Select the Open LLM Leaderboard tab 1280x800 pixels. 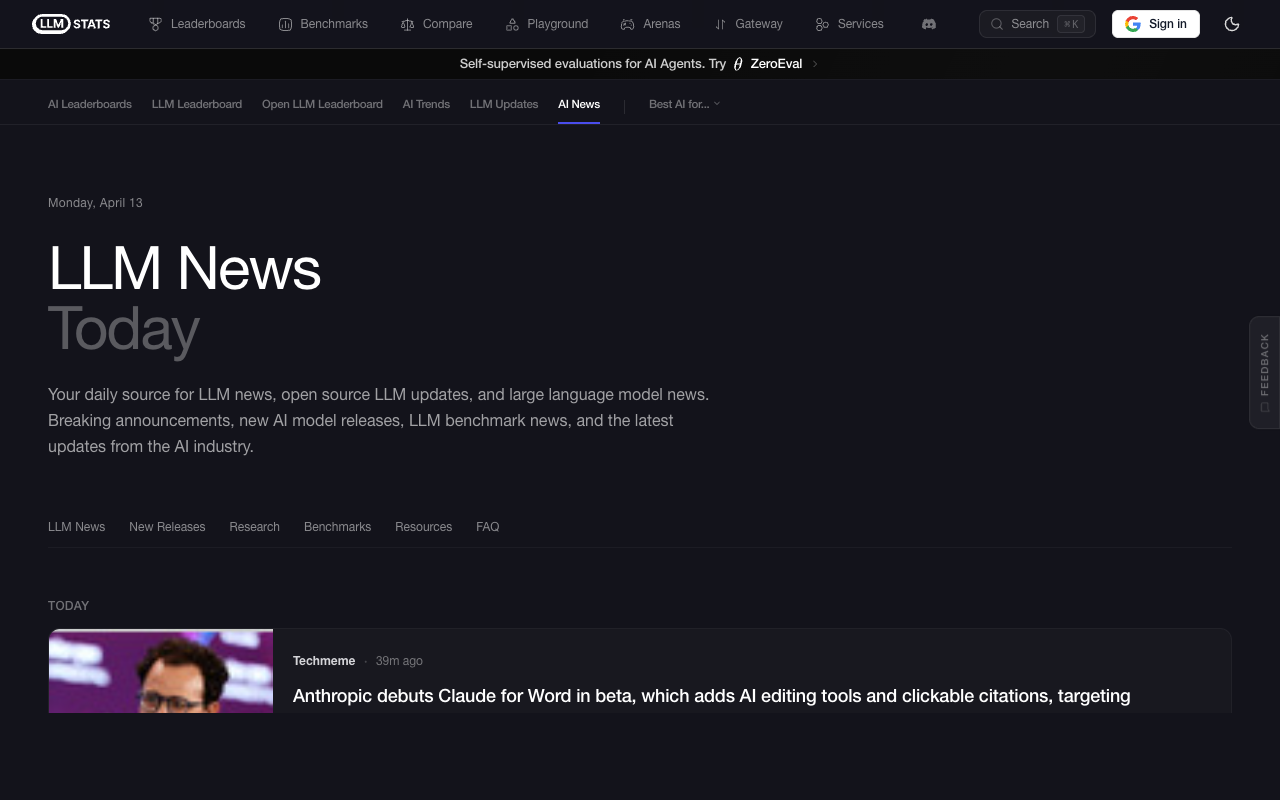click(322, 104)
